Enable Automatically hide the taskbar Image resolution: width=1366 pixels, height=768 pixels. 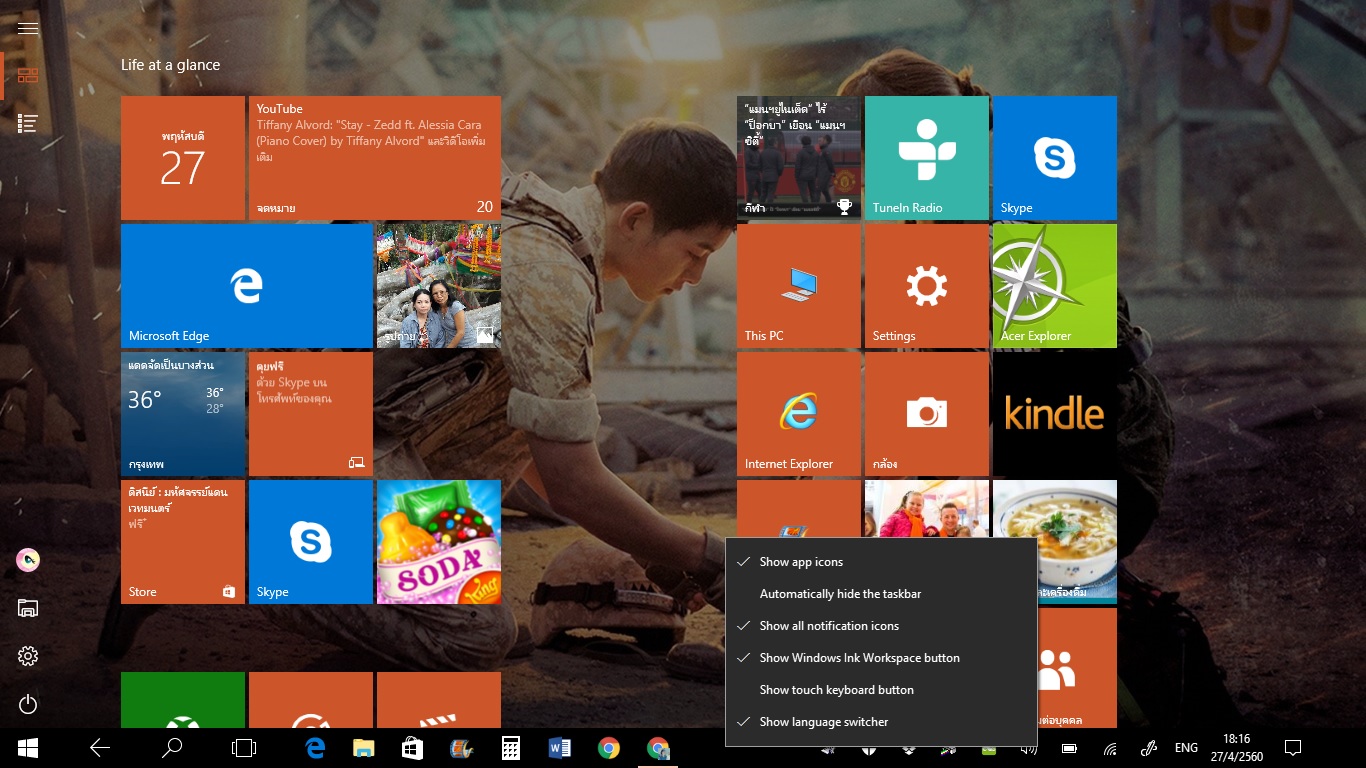881,594
